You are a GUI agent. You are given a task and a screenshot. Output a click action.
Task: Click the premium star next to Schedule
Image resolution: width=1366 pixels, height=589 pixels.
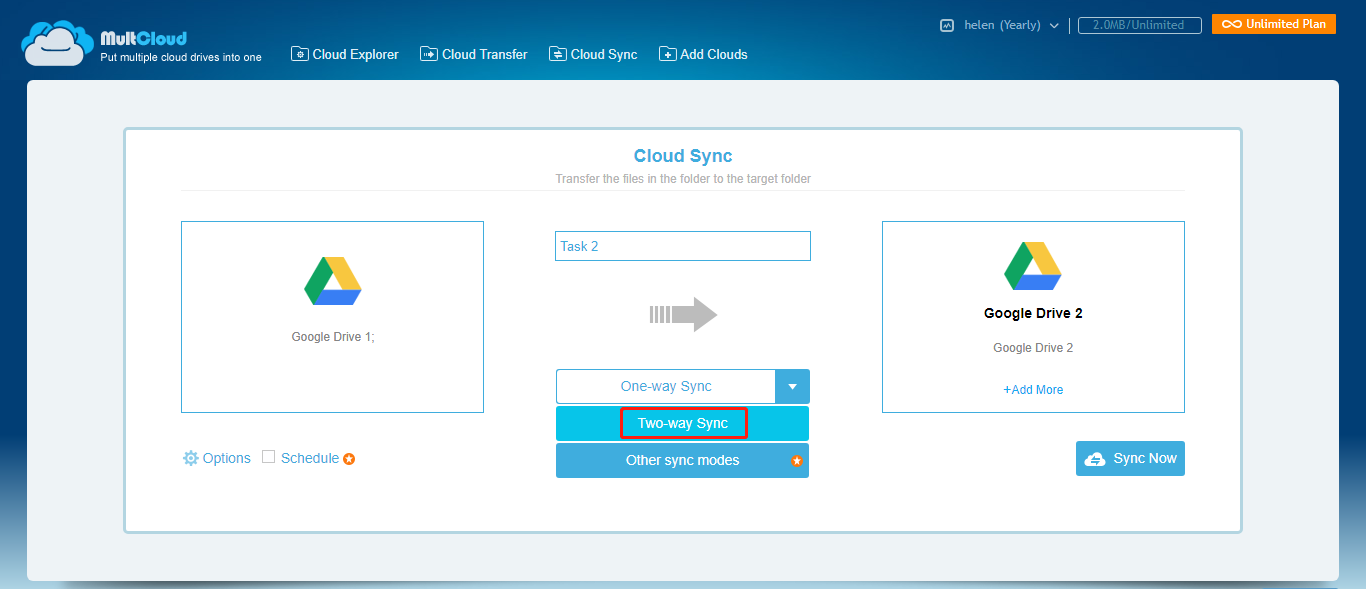point(349,459)
